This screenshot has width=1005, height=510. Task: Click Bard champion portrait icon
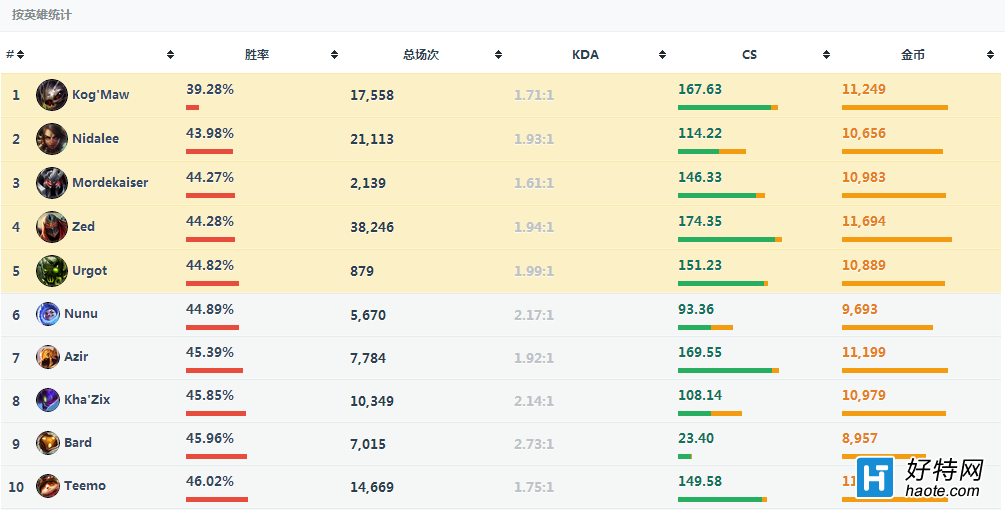pos(47,443)
